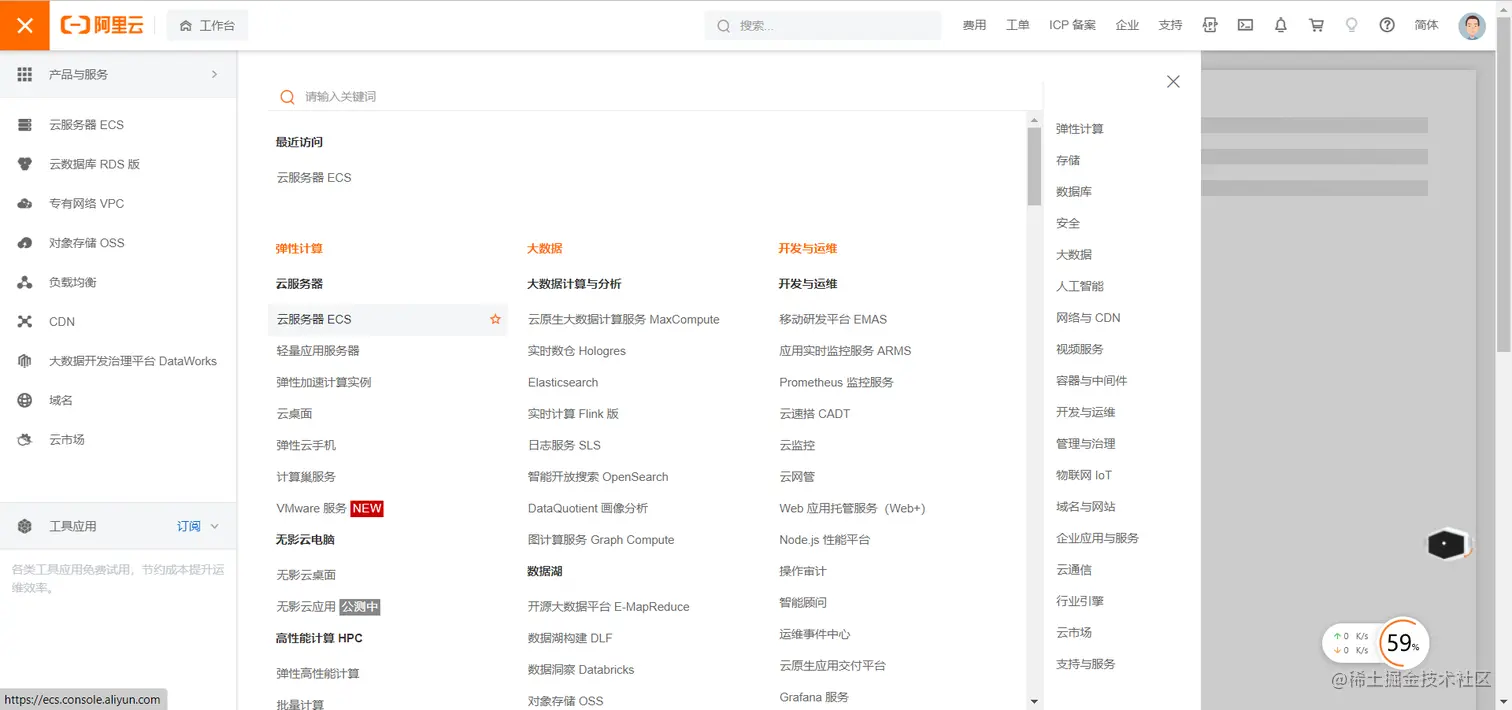Open the shopping cart icon
The width and height of the screenshot is (1512, 710).
point(1316,25)
